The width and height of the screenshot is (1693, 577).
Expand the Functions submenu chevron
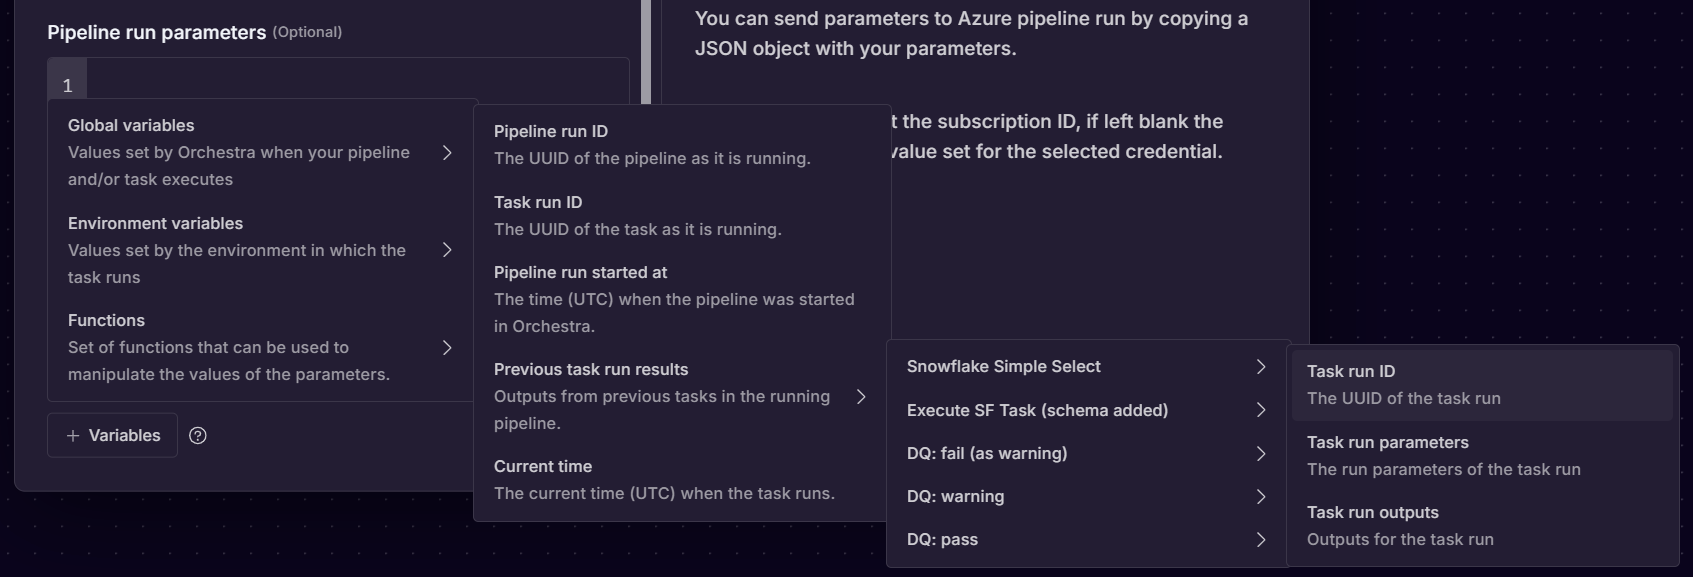447,347
